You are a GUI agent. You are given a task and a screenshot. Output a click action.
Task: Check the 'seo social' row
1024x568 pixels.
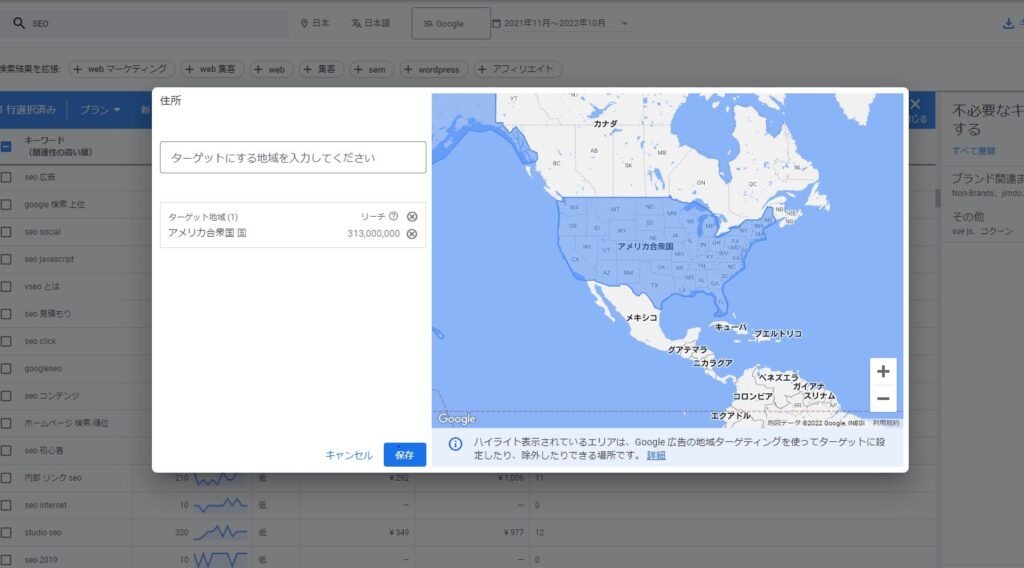point(6,232)
